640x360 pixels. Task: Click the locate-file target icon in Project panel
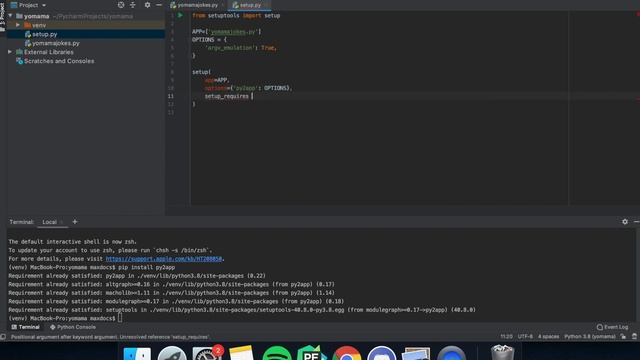click(121, 5)
